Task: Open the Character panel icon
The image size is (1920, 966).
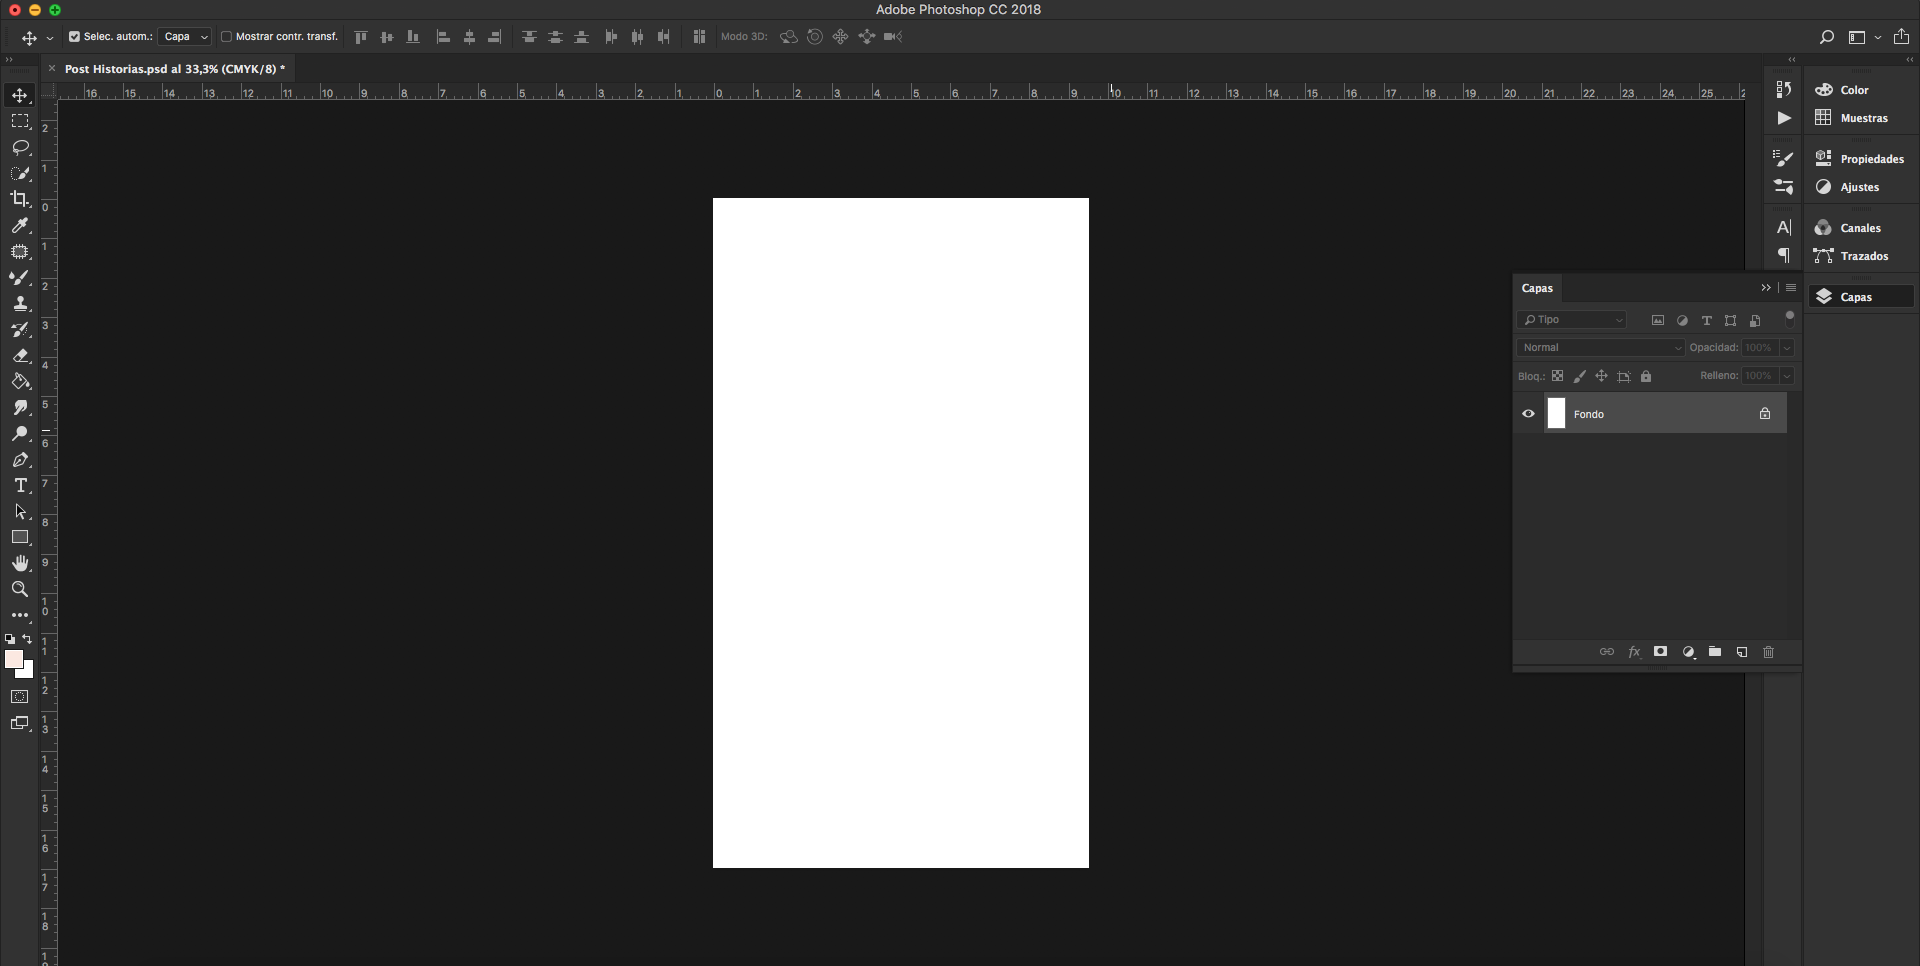Action: click(1784, 228)
